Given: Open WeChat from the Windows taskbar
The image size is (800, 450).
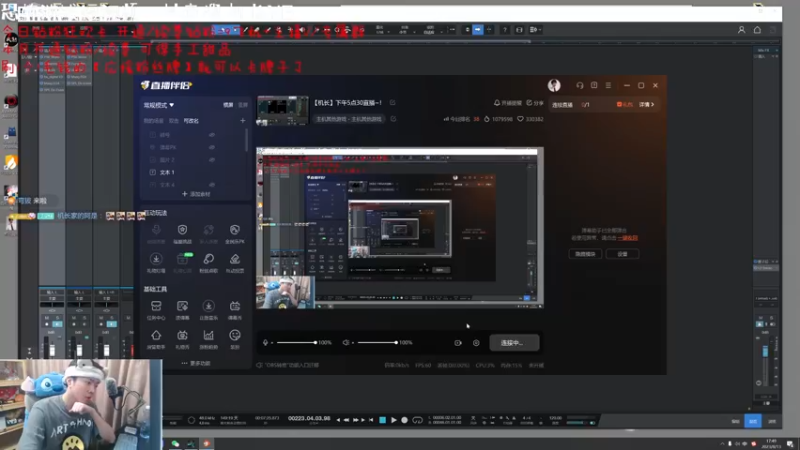Looking at the screenshot, I should tap(175, 443).
